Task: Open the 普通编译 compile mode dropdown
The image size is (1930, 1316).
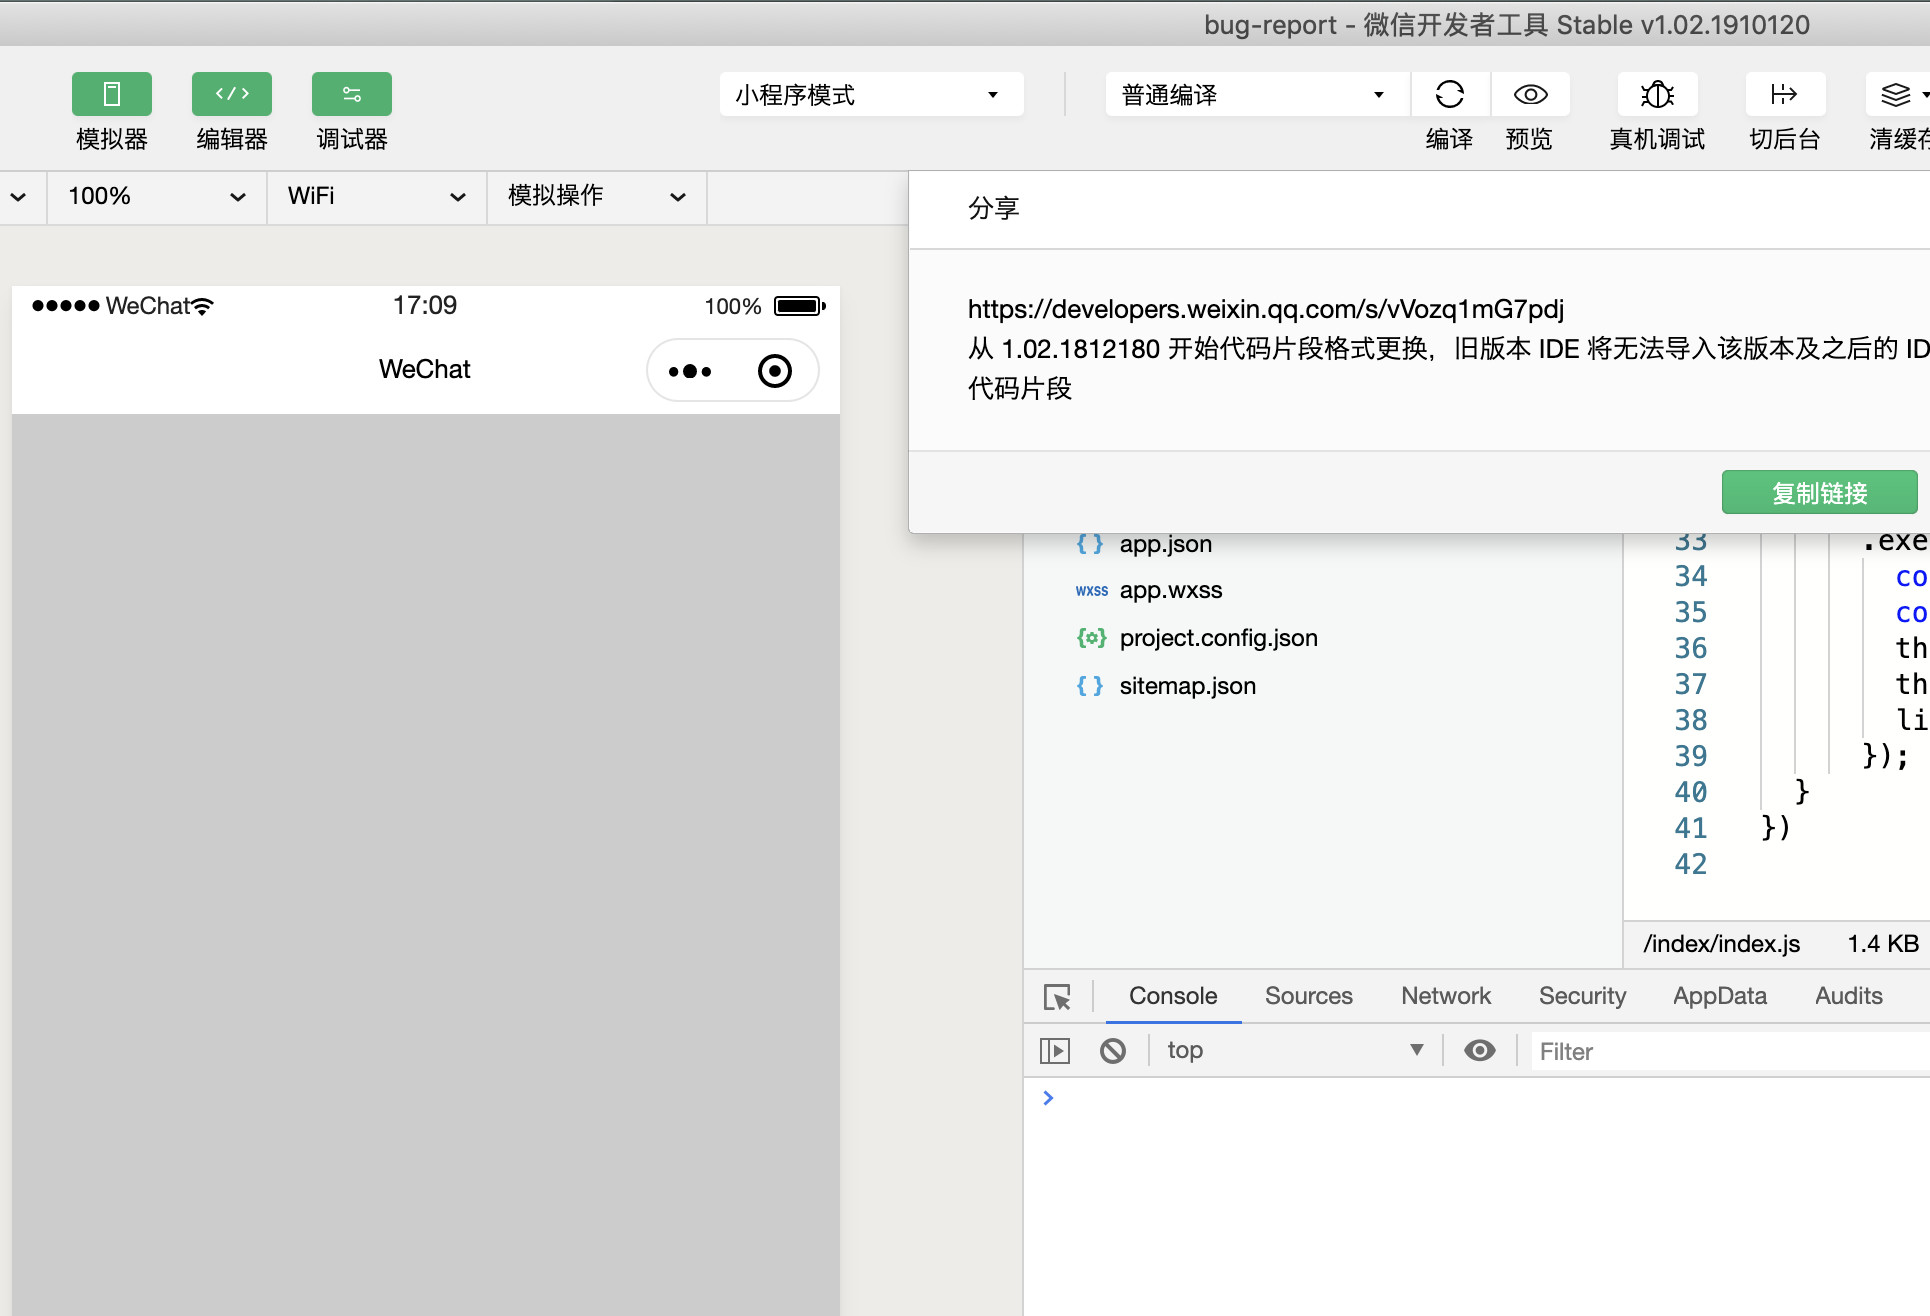Action: point(1257,94)
